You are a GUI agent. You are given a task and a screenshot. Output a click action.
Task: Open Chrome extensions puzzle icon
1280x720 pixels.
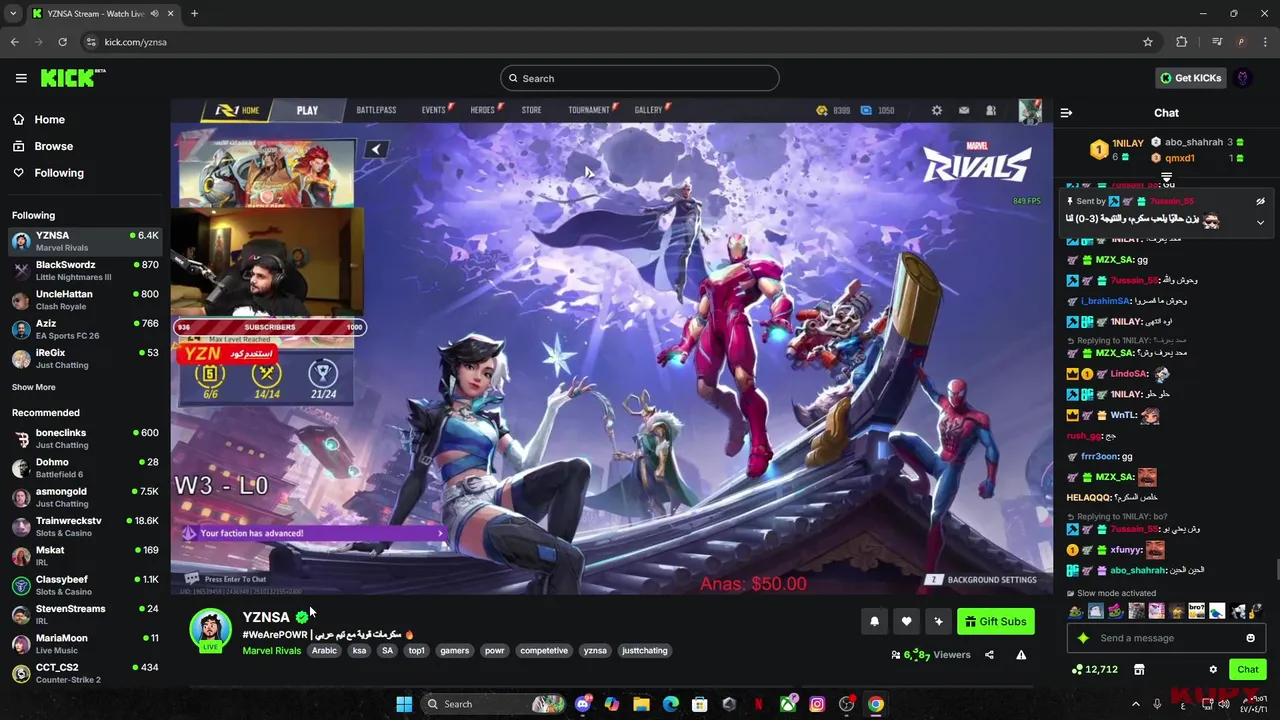(x=1182, y=42)
